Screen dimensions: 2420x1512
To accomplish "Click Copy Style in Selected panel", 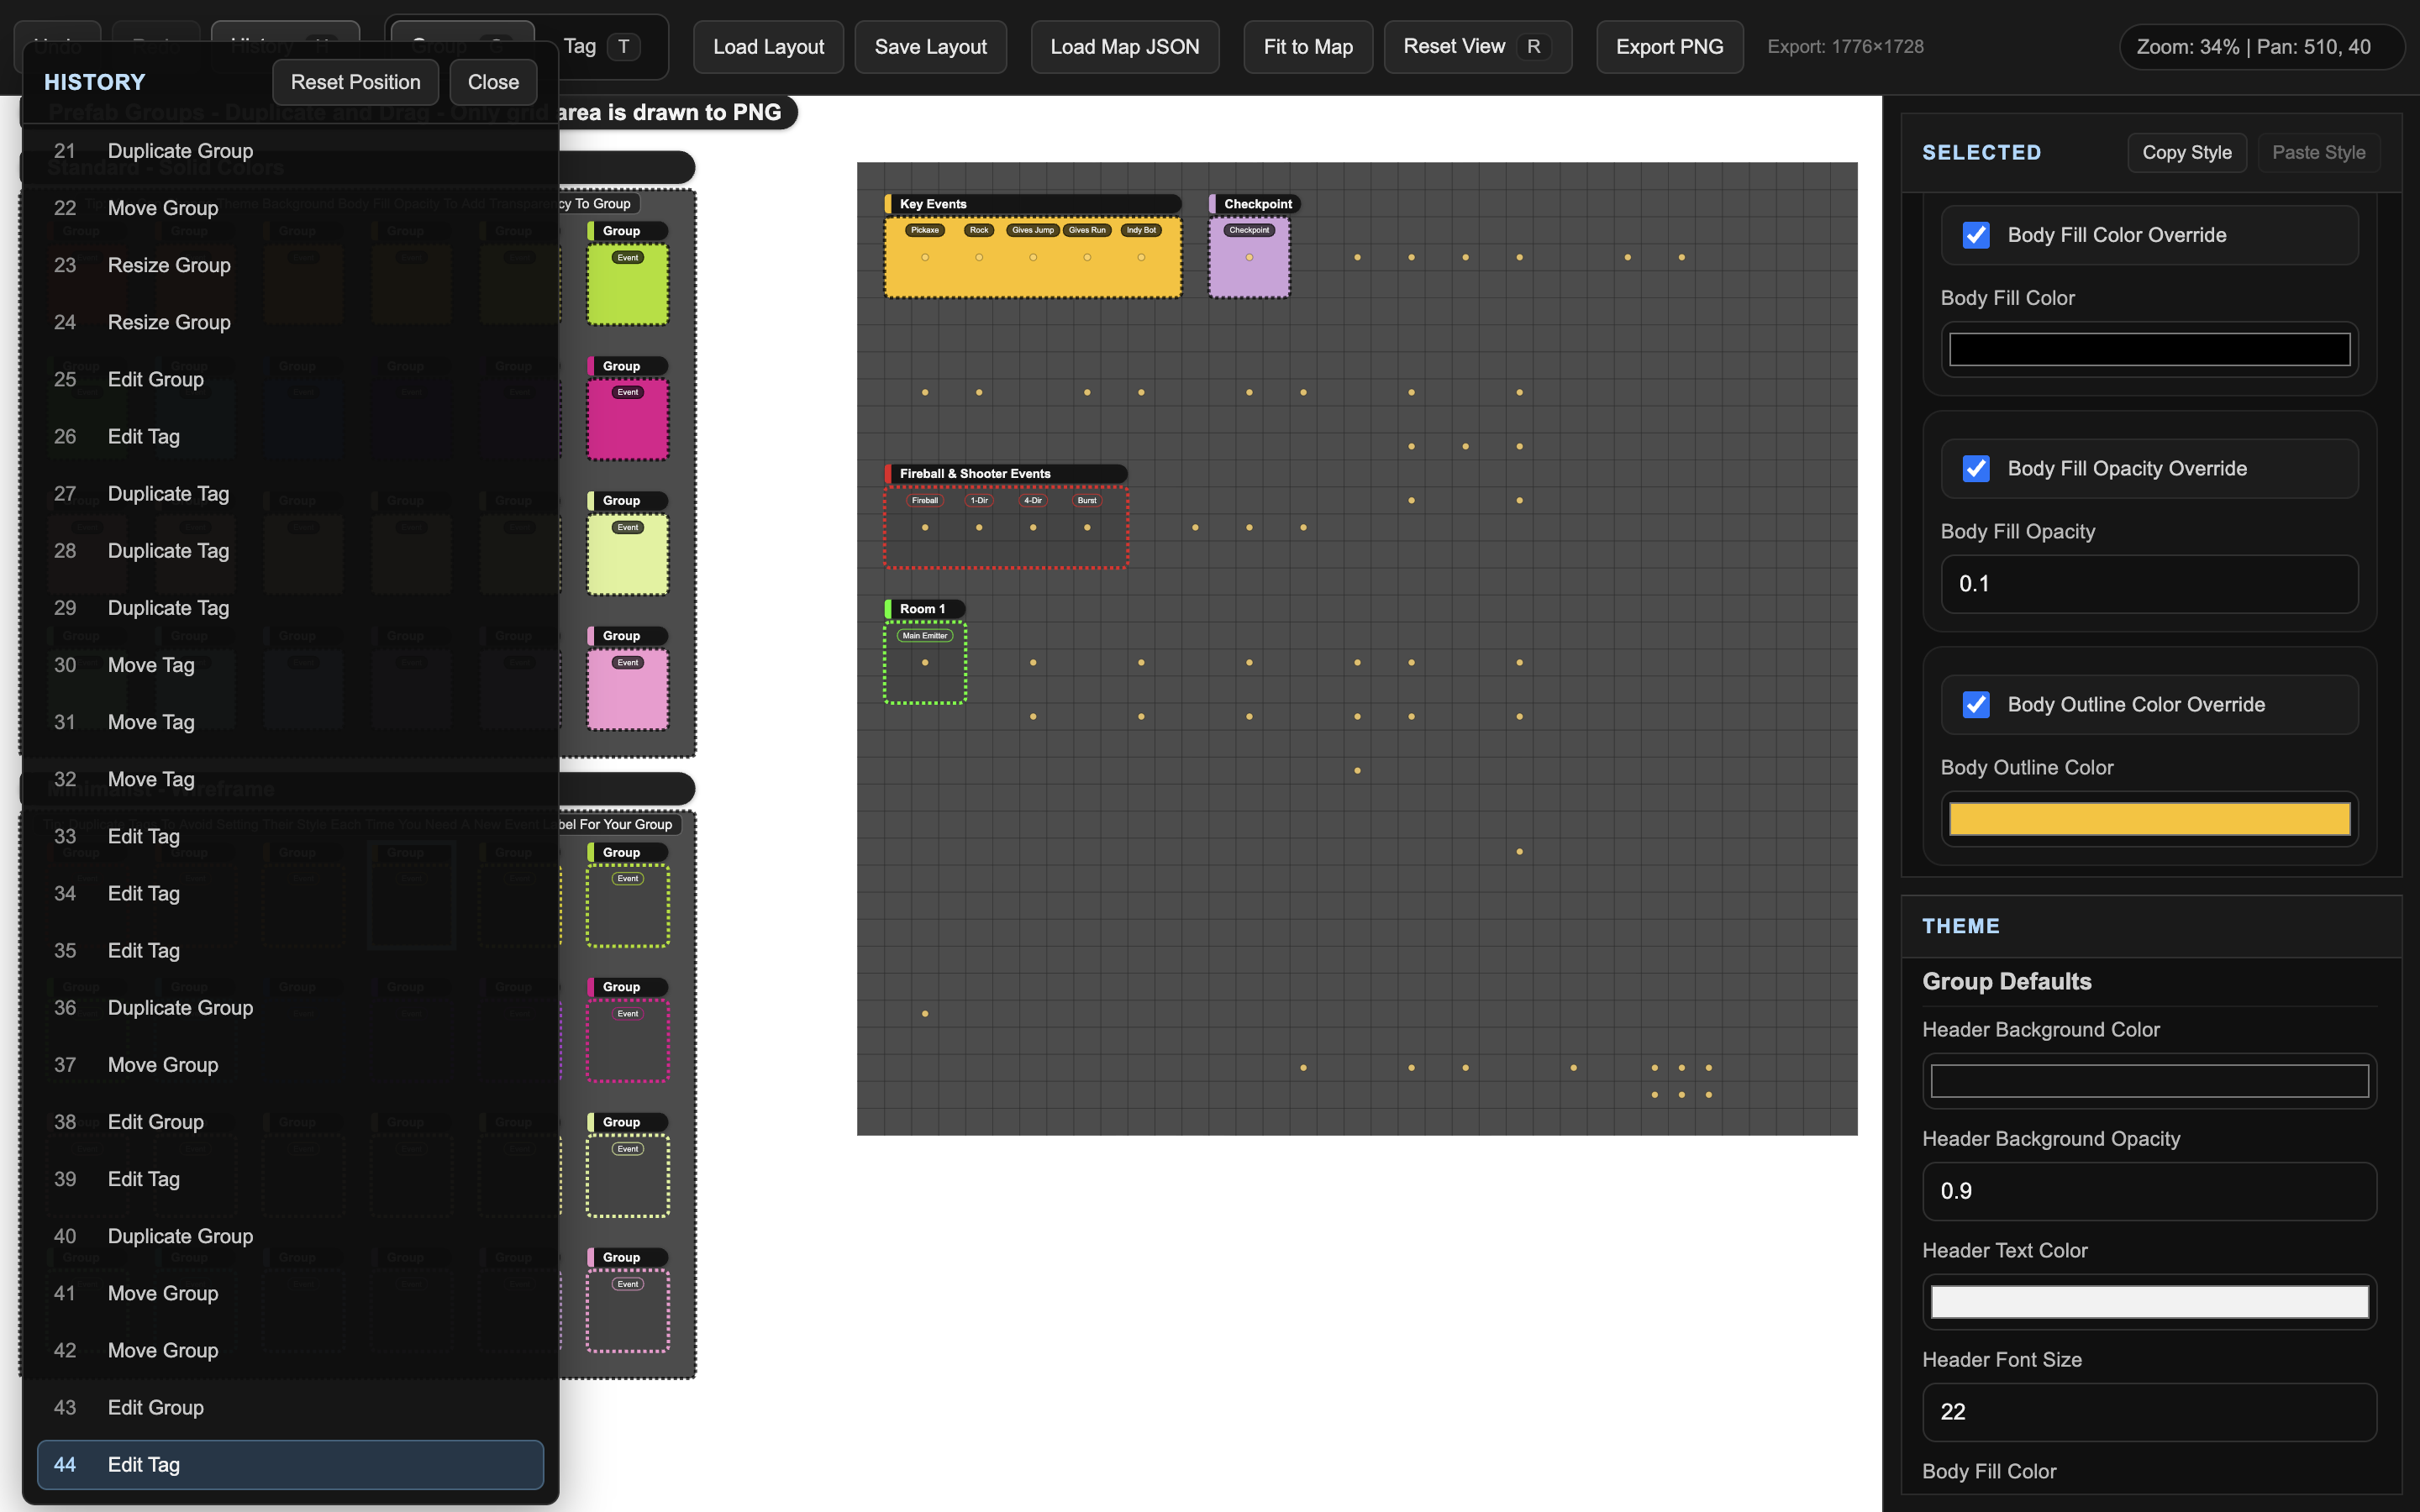I will (x=2186, y=153).
